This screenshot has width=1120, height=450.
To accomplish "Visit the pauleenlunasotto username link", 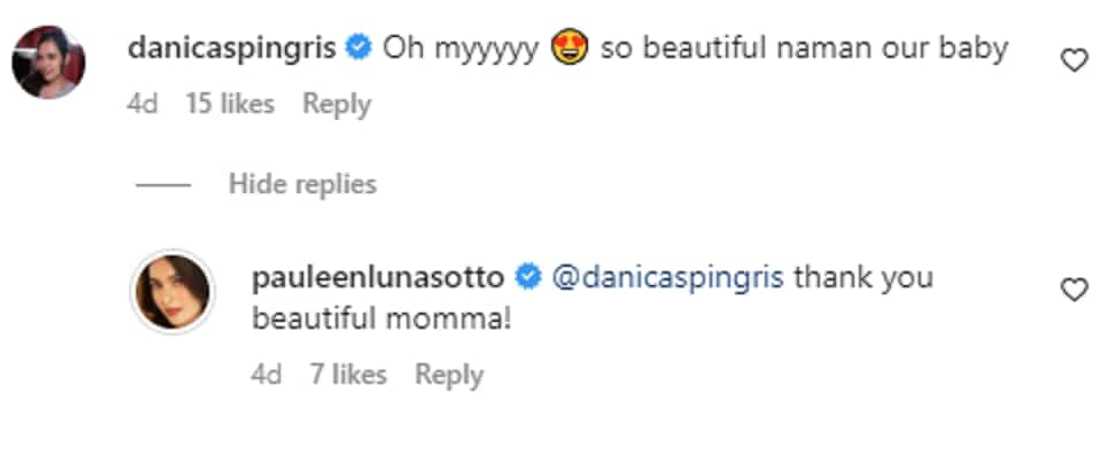I will tap(379, 277).
